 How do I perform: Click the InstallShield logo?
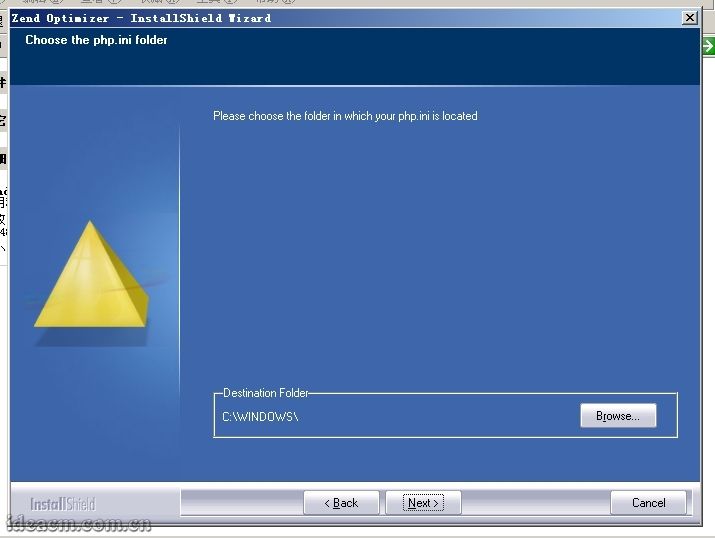[63, 504]
